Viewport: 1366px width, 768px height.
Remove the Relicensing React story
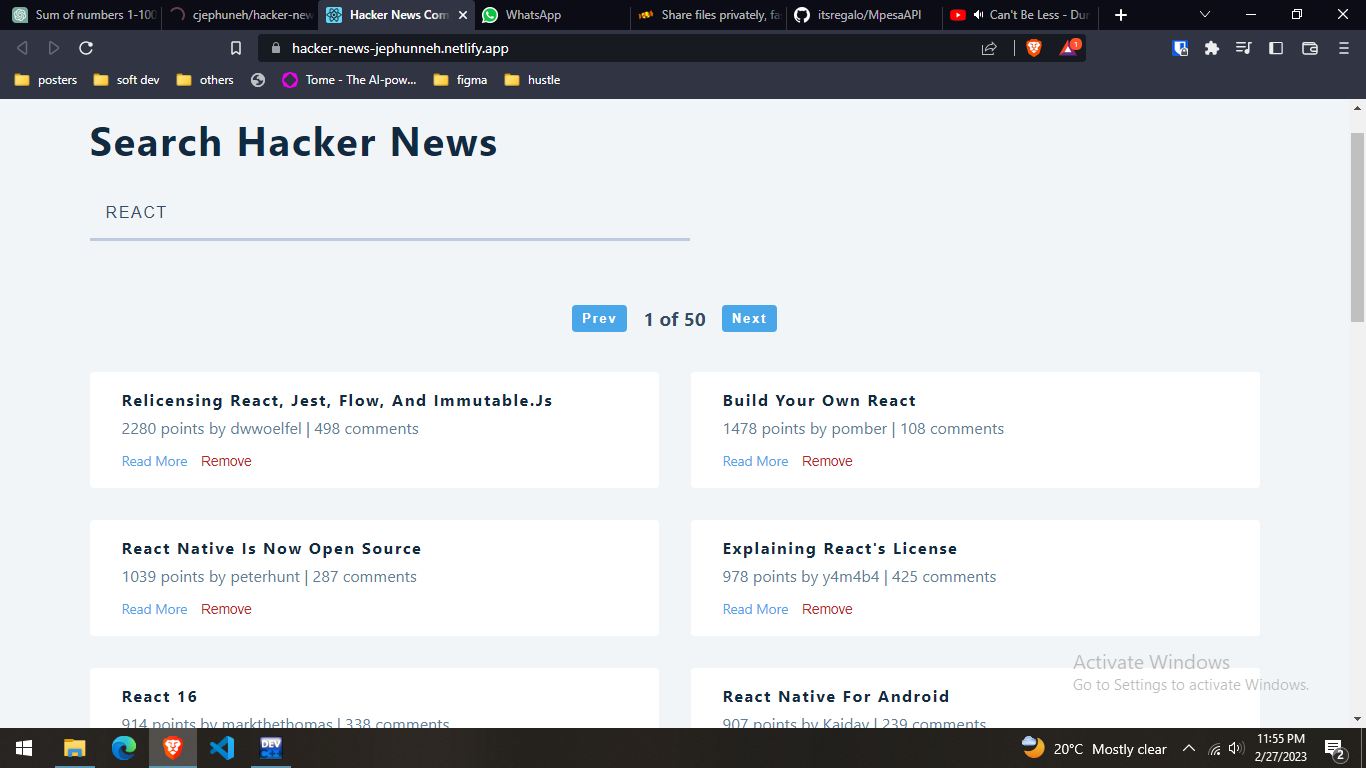point(226,461)
